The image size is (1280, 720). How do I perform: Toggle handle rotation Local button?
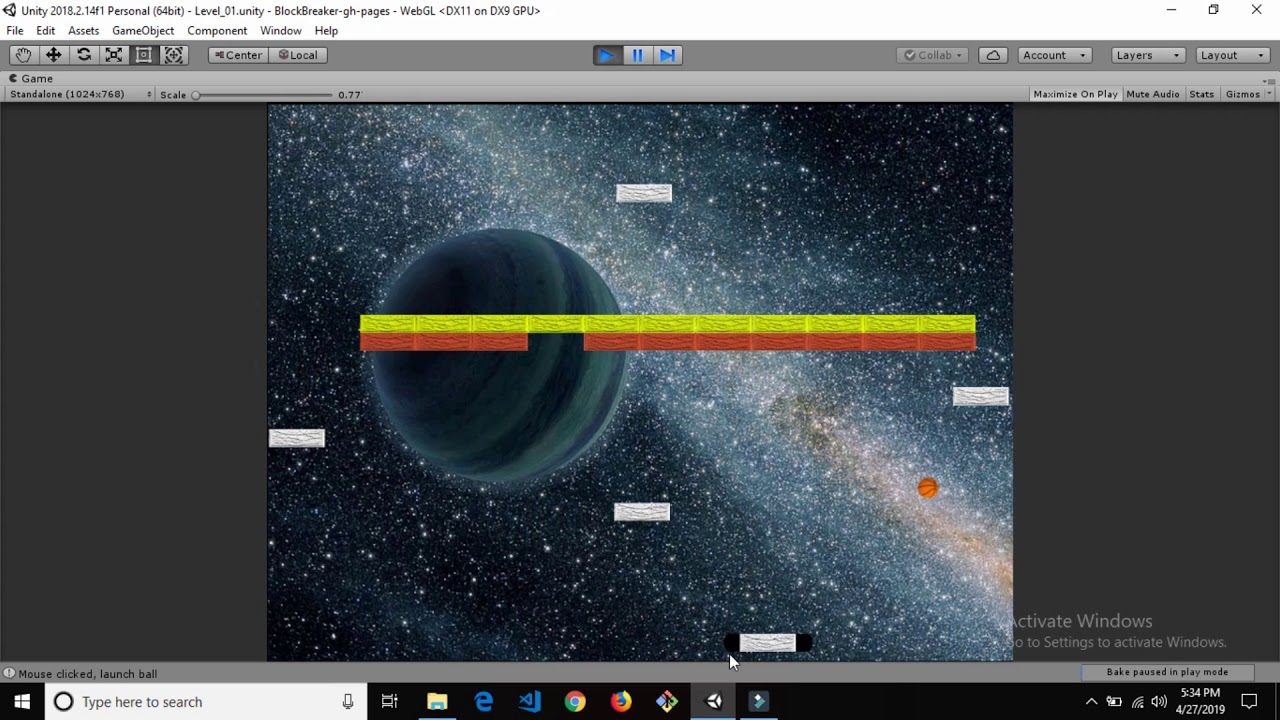(x=298, y=55)
